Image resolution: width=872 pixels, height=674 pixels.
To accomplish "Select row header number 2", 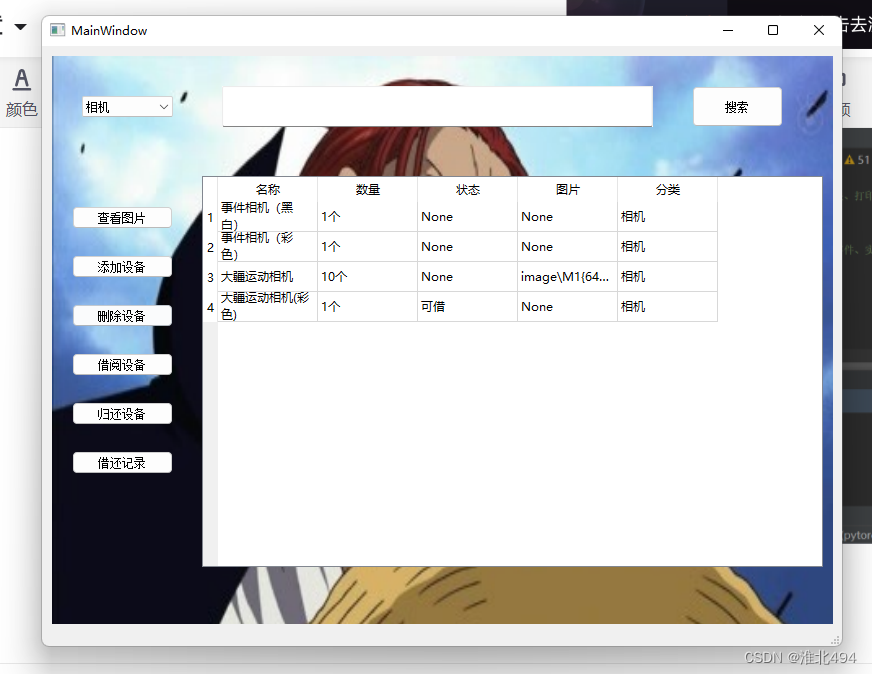I will pyautogui.click(x=210, y=247).
